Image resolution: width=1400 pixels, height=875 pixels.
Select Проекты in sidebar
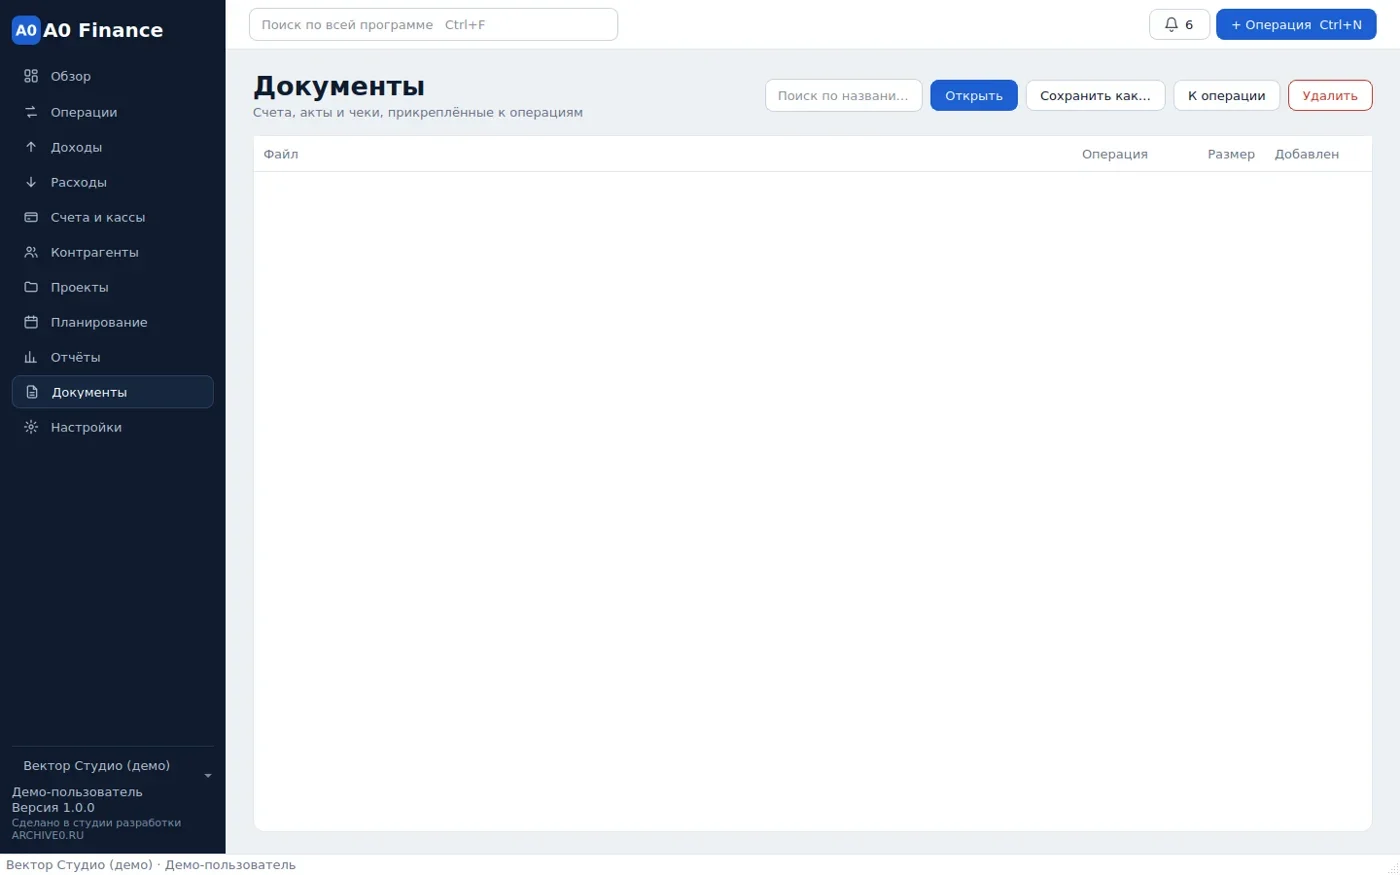[112, 287]
